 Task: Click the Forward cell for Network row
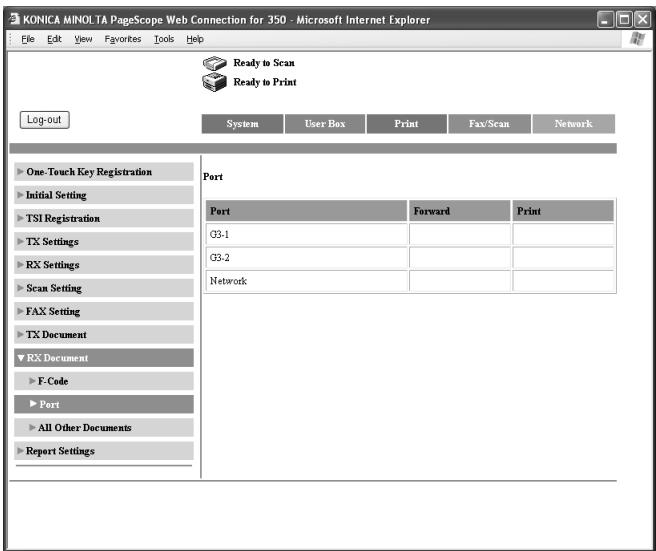tap(460, 281)
